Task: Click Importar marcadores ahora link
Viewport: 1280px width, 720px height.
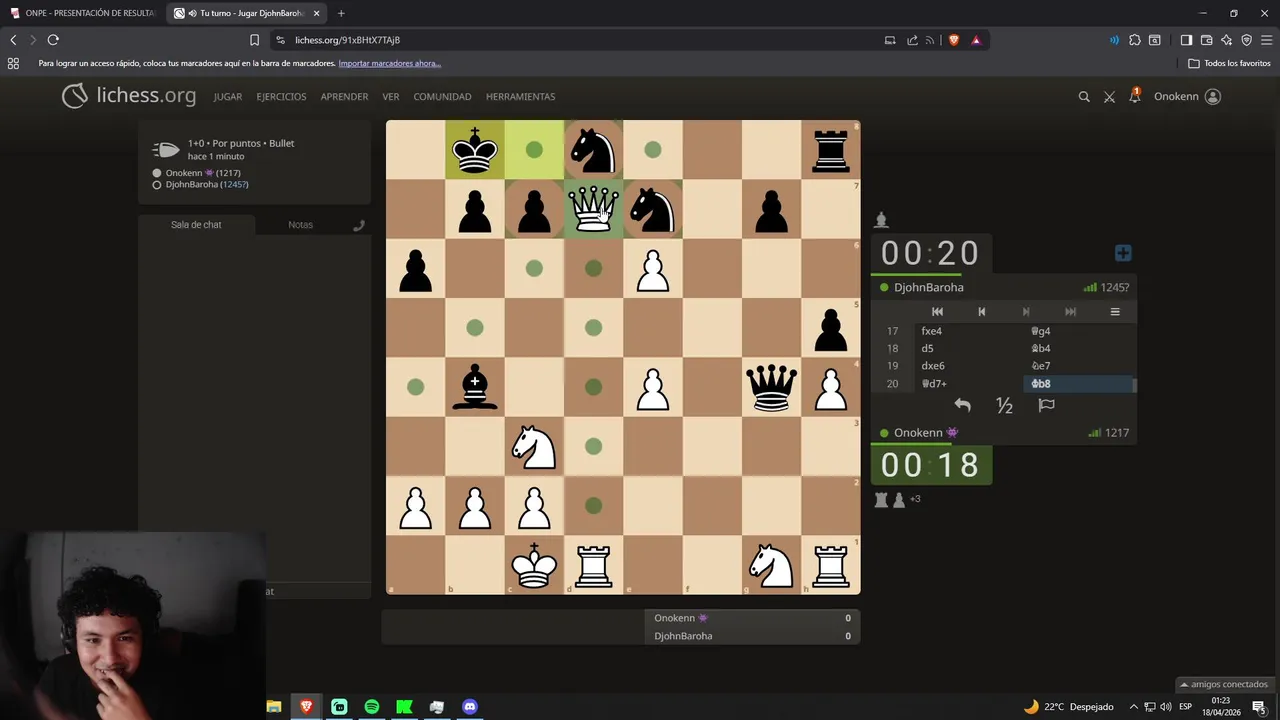Action: tap(390, 63)
